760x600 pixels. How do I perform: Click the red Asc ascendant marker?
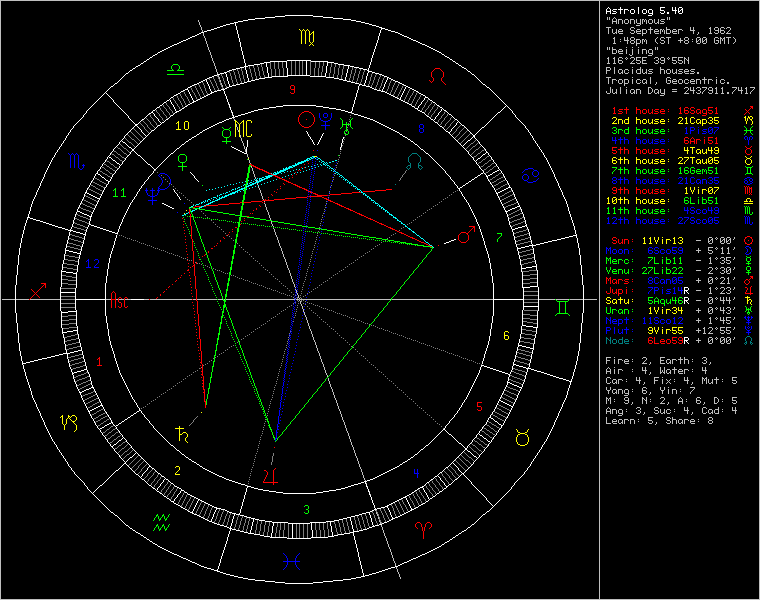119,300
